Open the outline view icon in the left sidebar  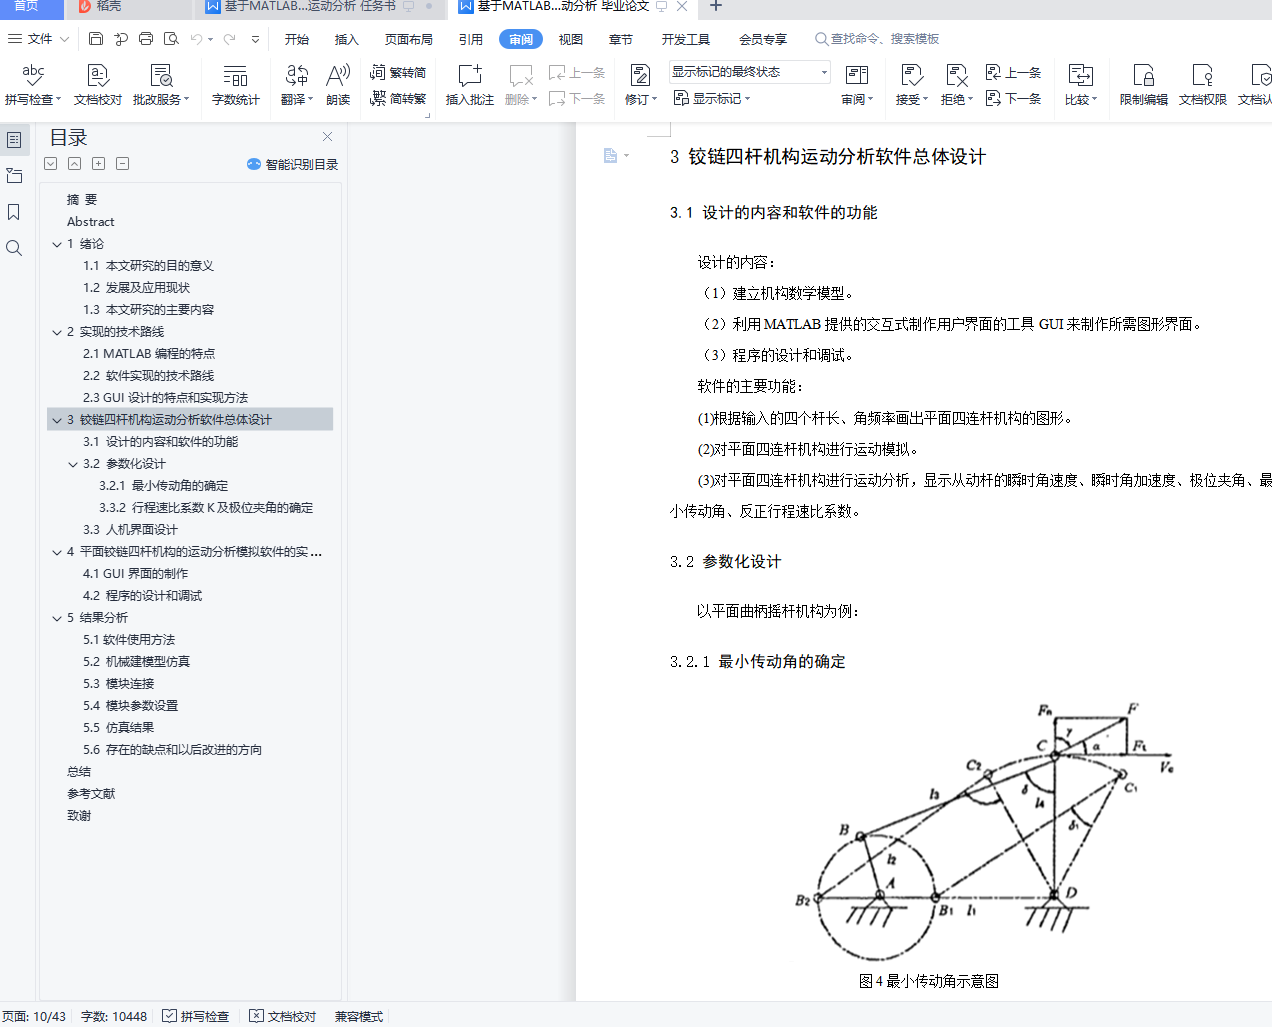(14, 140)
